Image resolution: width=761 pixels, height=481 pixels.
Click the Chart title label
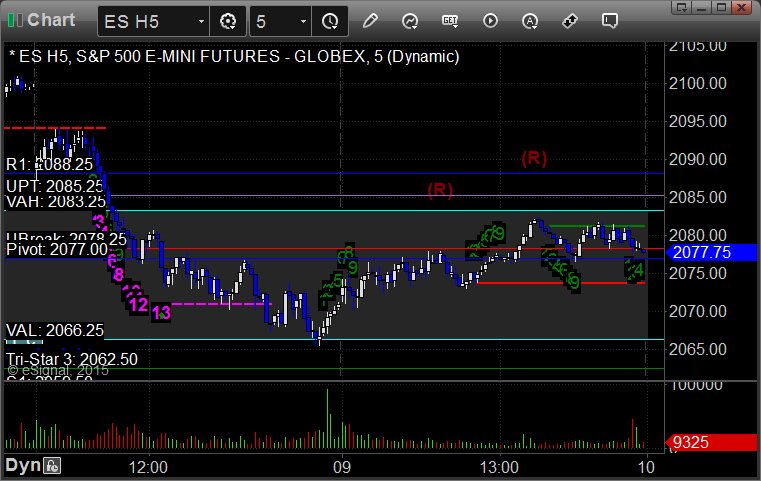[51, 20]
